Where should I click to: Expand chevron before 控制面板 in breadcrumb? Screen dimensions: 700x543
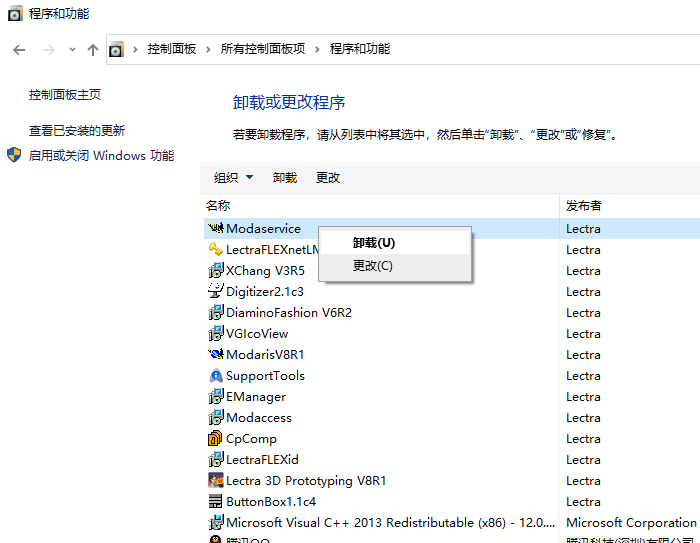pyautogui.click(x=135, y=49)
